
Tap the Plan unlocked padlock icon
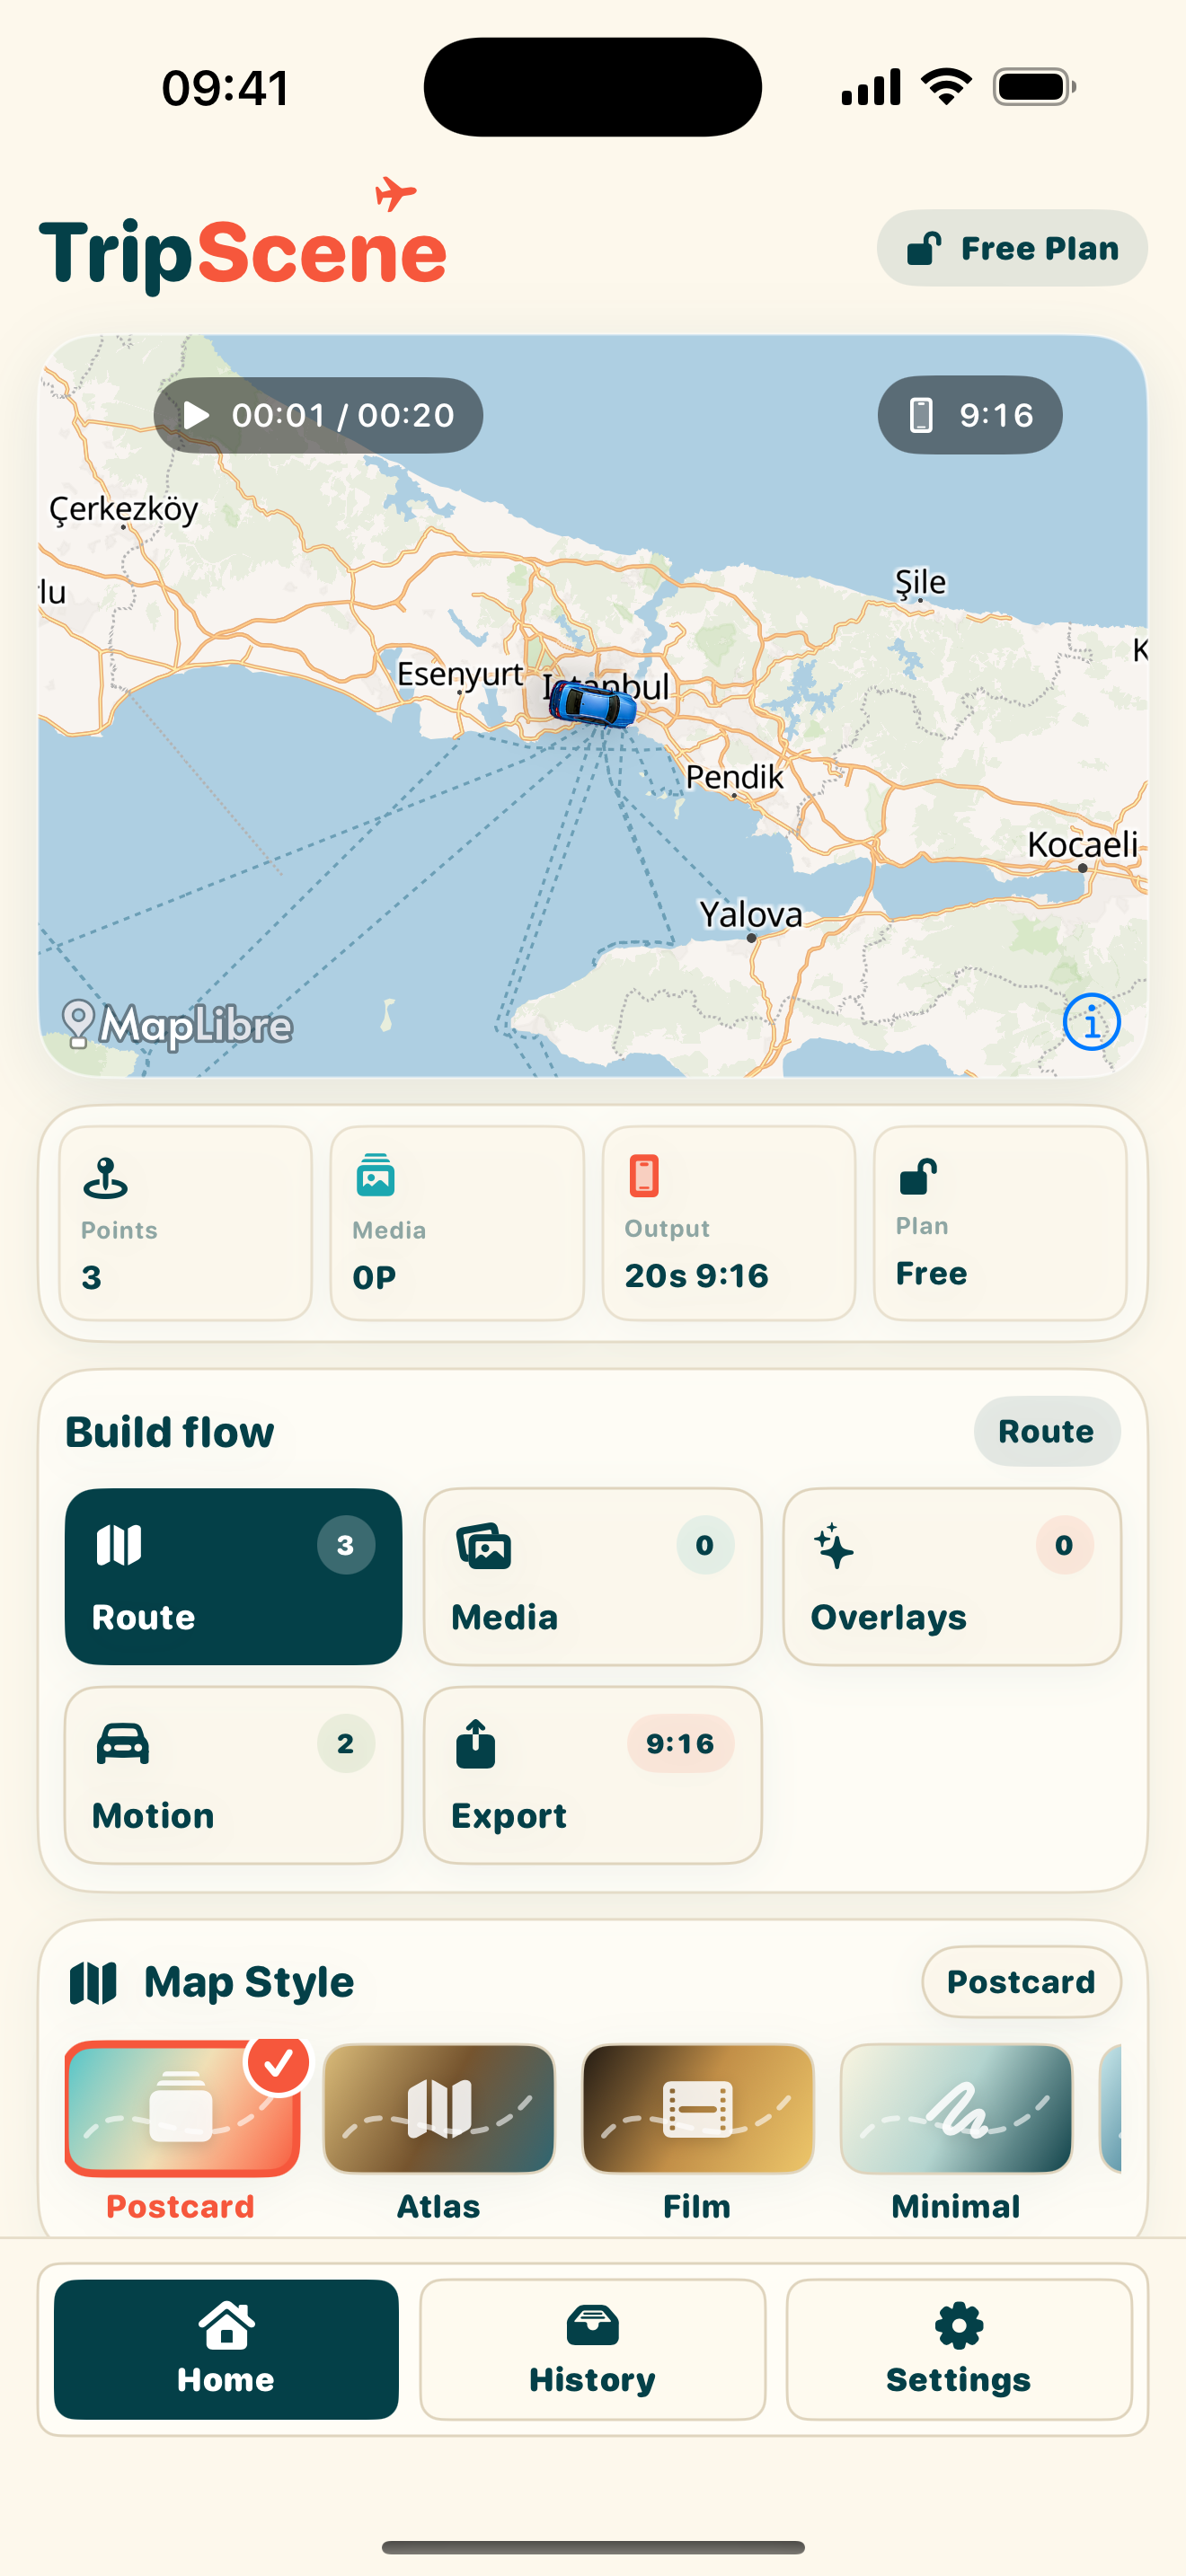pyautogui.click(x=918, y=1176)
